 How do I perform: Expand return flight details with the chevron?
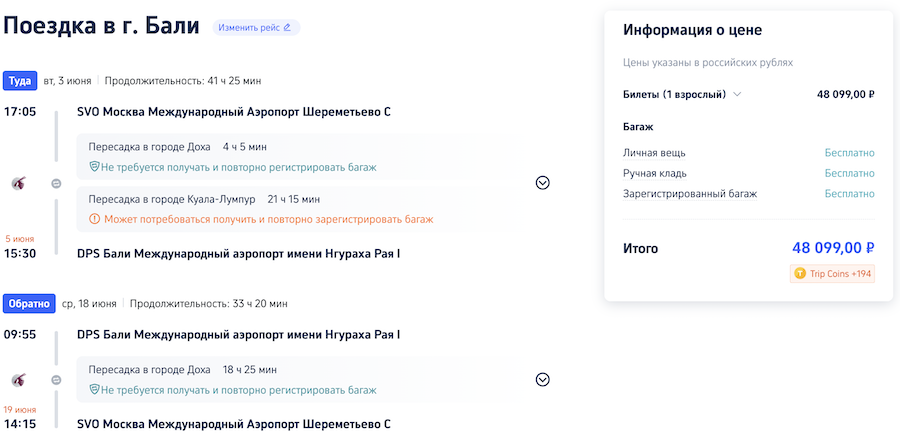pos(543,380)
